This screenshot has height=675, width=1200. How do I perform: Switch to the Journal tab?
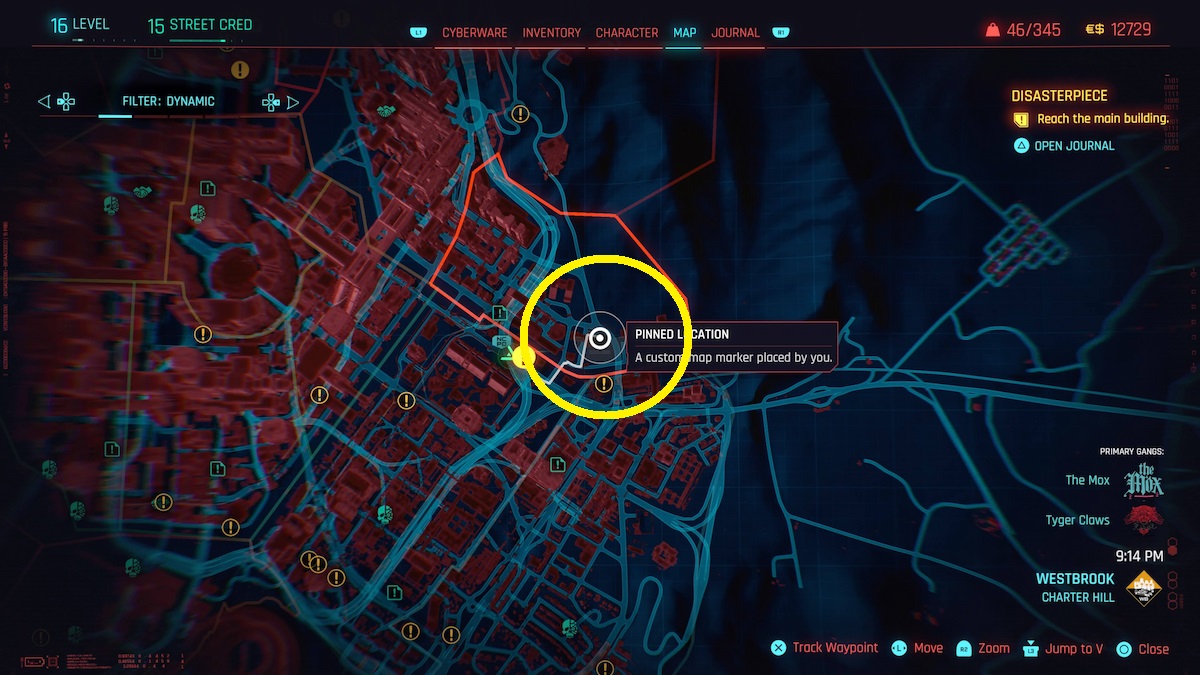click(x=734, y=32)
